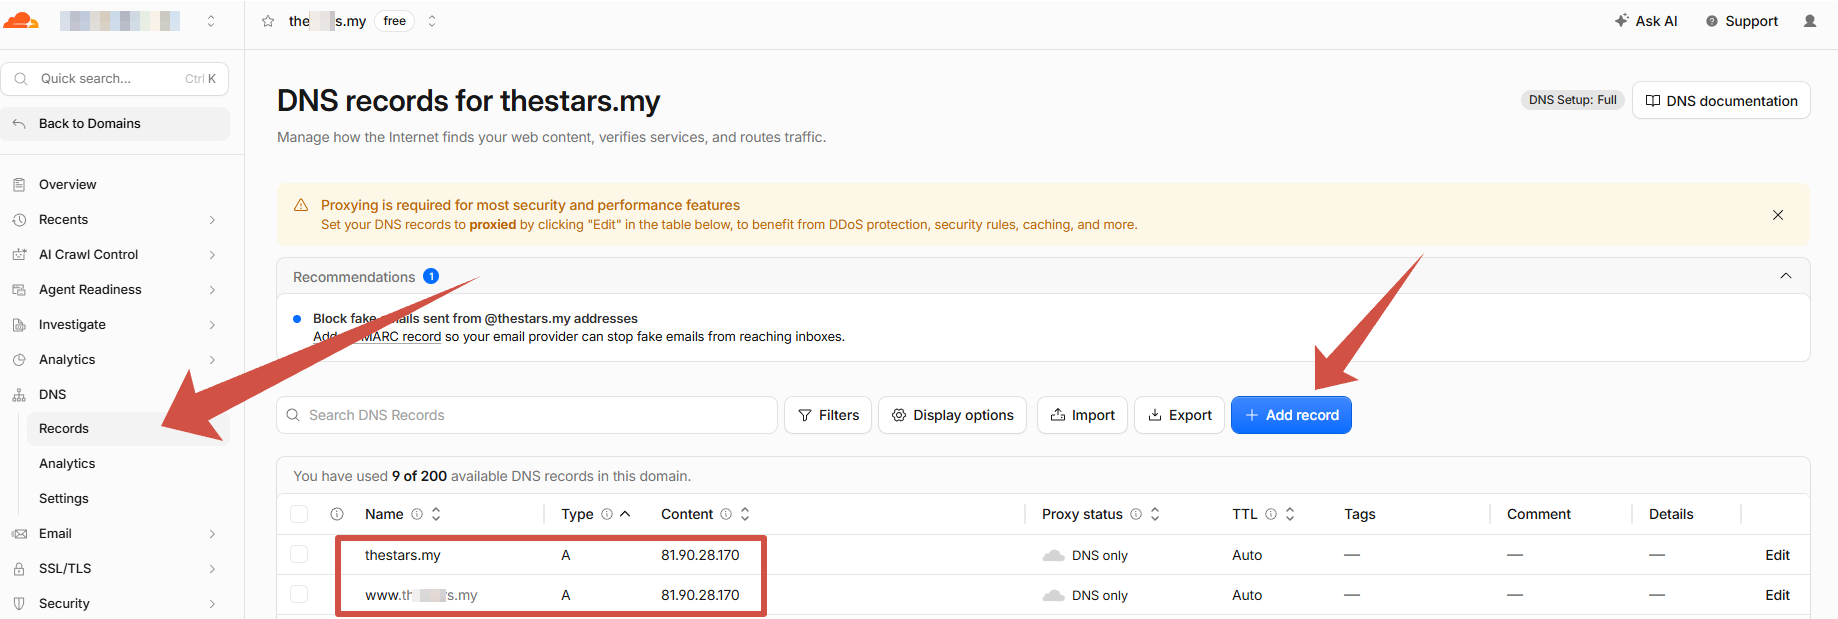The width and height of the screenshot is (1838, 619).
Task: Open the Filters button
Action: point(828,415)
